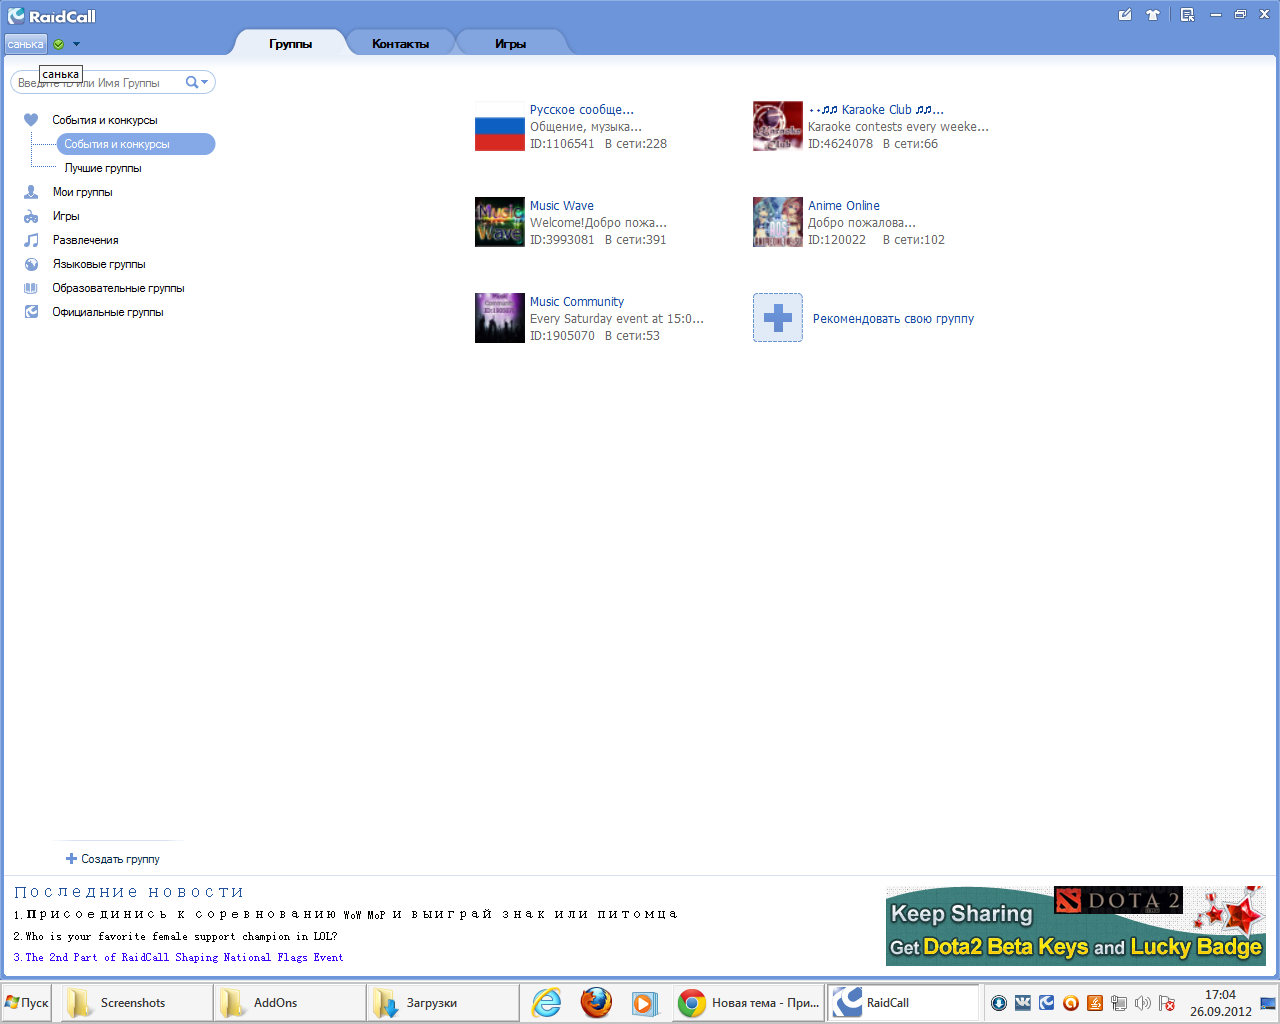Open Официальные группы category
The width and height of the screenshot is (1280, 1024).
108,312
